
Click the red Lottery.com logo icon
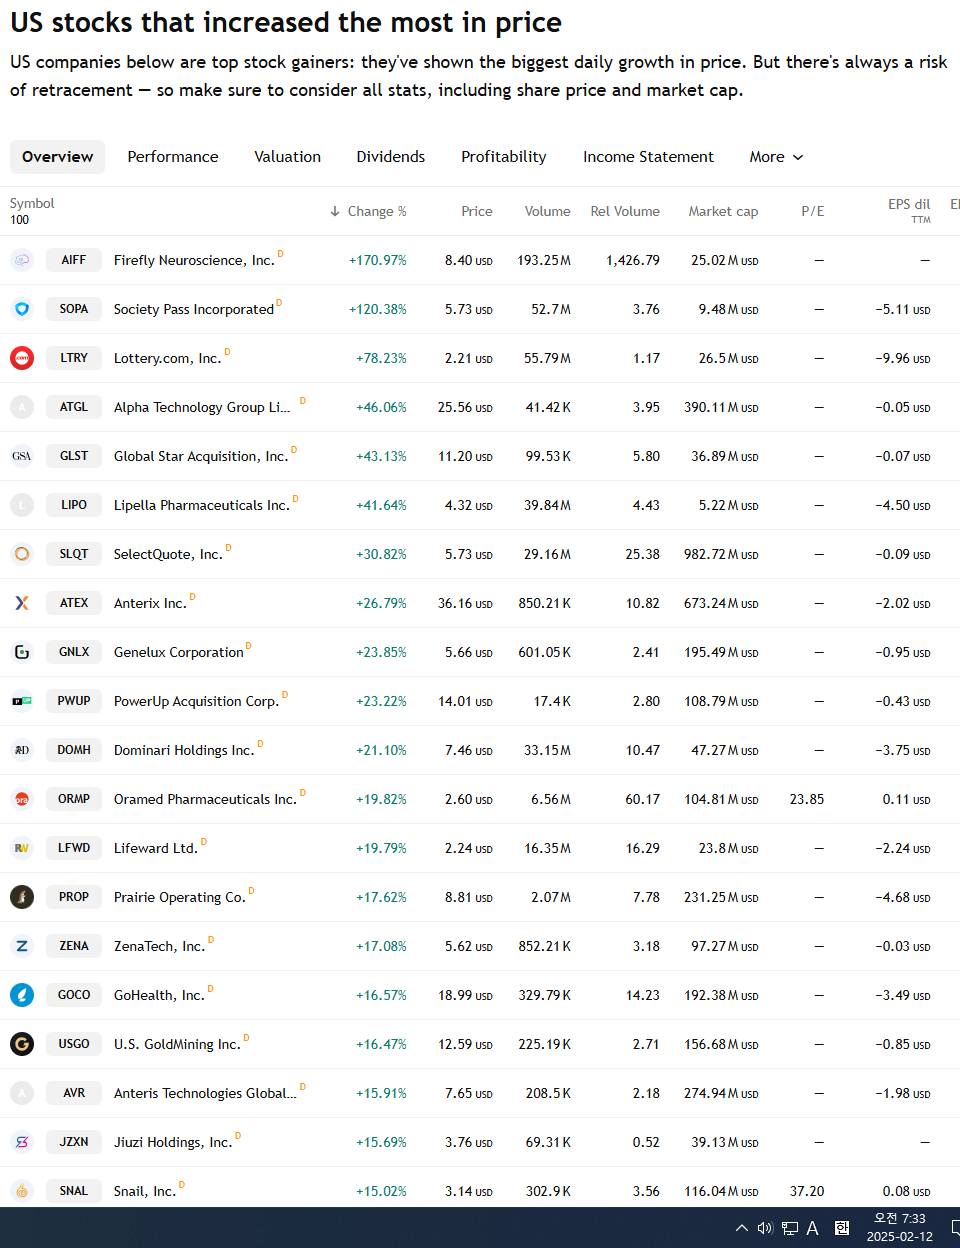click(x=22, y=358)
